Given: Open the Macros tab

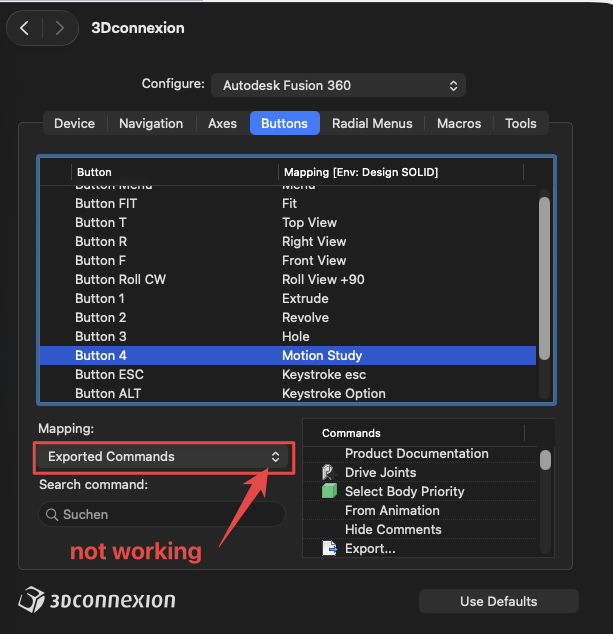Looking at the screenshot, I should coord(459,123).
